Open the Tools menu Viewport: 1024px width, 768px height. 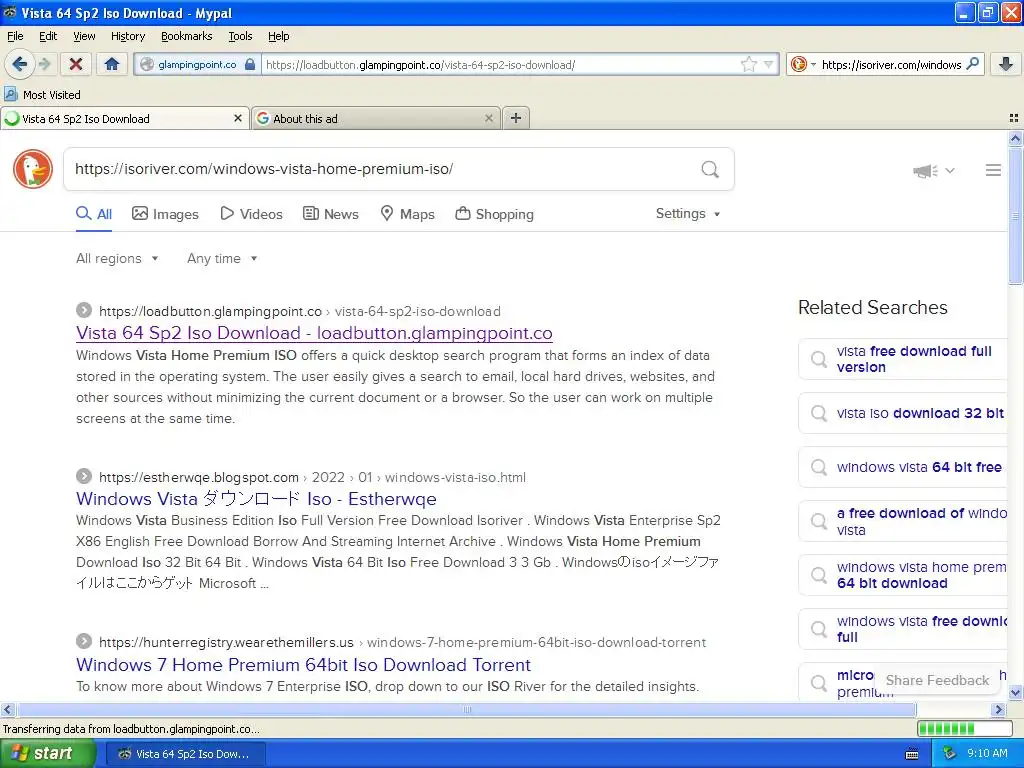[x=240, y=36]
